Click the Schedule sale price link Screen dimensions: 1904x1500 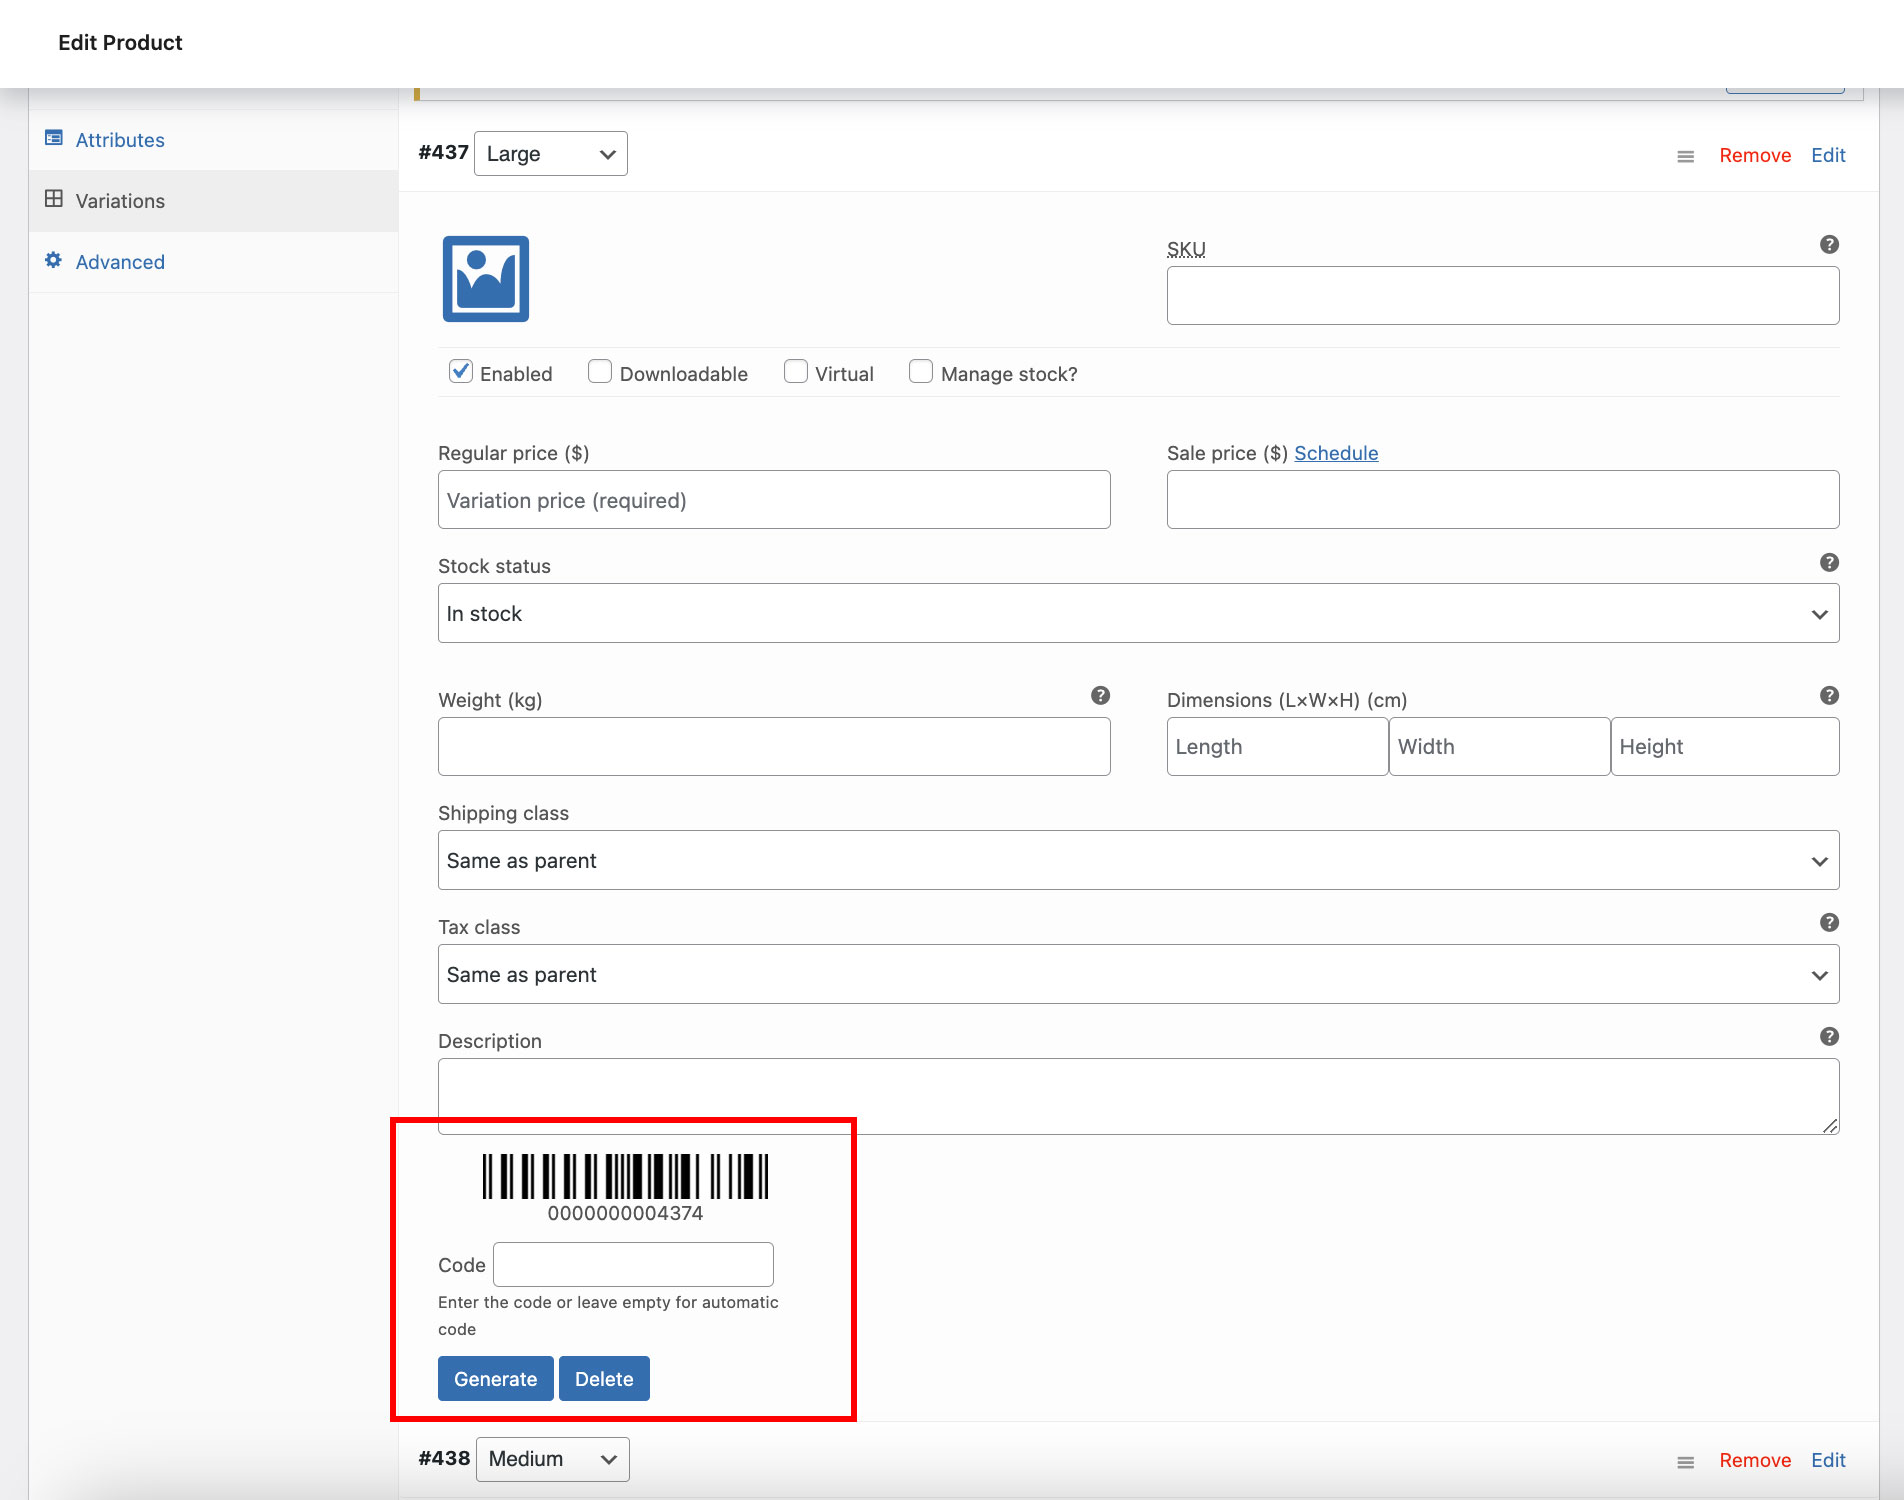click(1335, 453)
